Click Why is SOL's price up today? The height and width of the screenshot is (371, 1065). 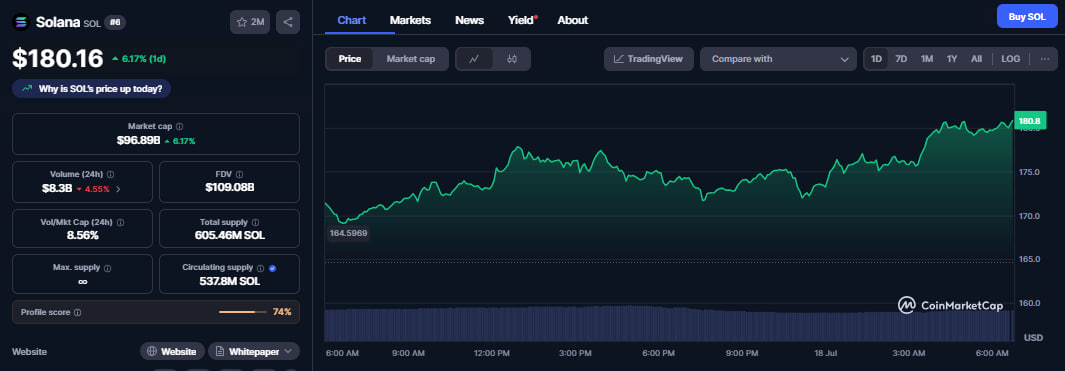point(92,88)
